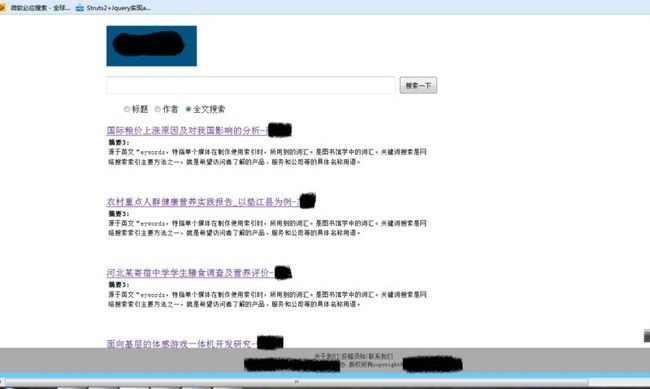Screen dimensions: 650x389
Task: Click the horizontal scrollbar at the bottom
Action: tap(296, 382)
